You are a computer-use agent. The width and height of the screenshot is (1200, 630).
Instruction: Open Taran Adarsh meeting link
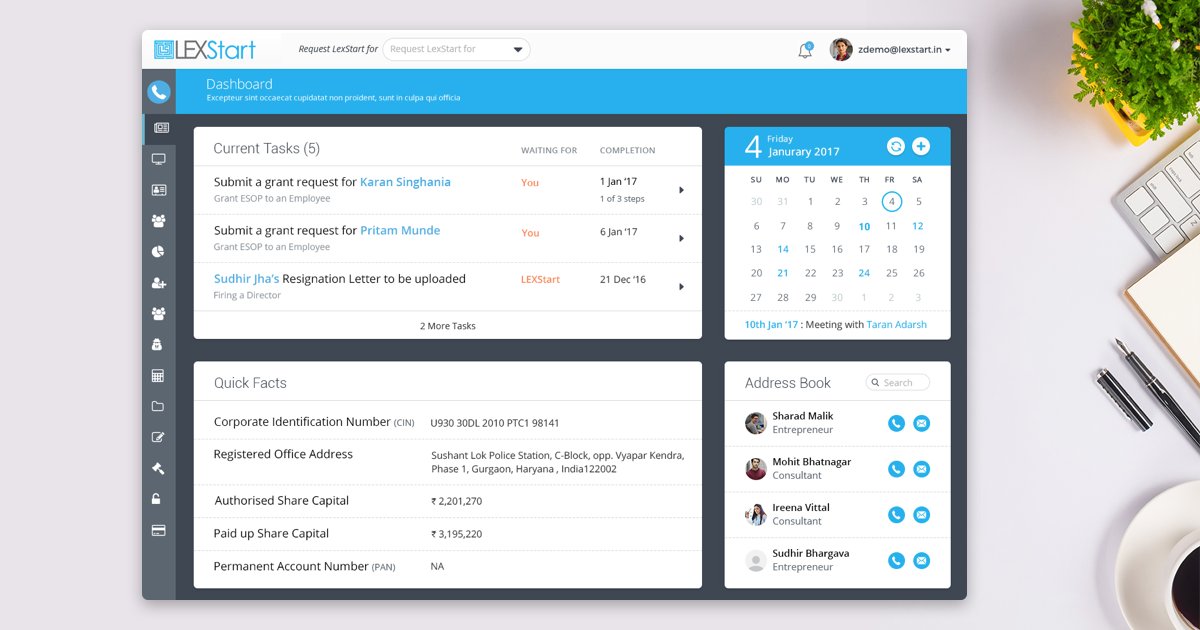point(896,325)
